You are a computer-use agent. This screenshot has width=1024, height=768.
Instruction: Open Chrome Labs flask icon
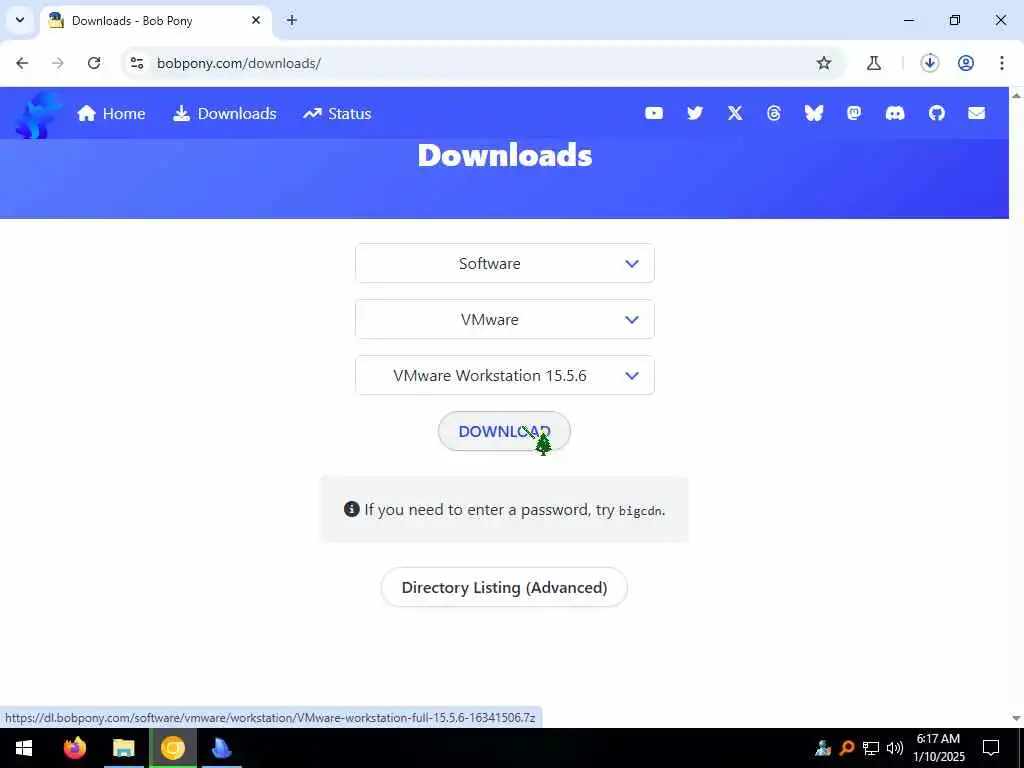point(874,63)
